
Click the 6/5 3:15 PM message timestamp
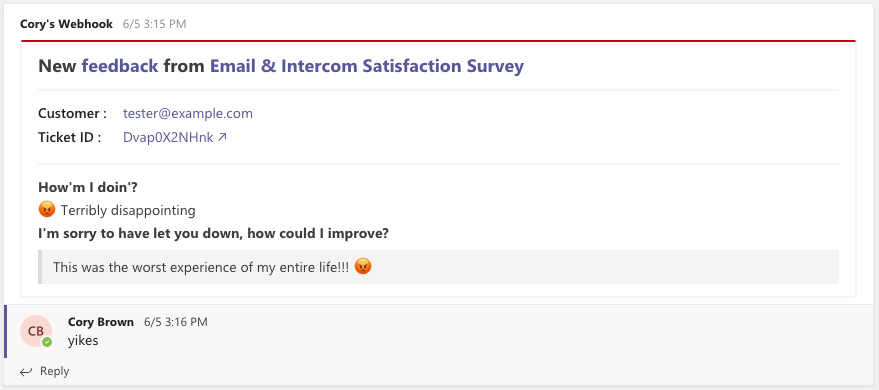(155, 24)
